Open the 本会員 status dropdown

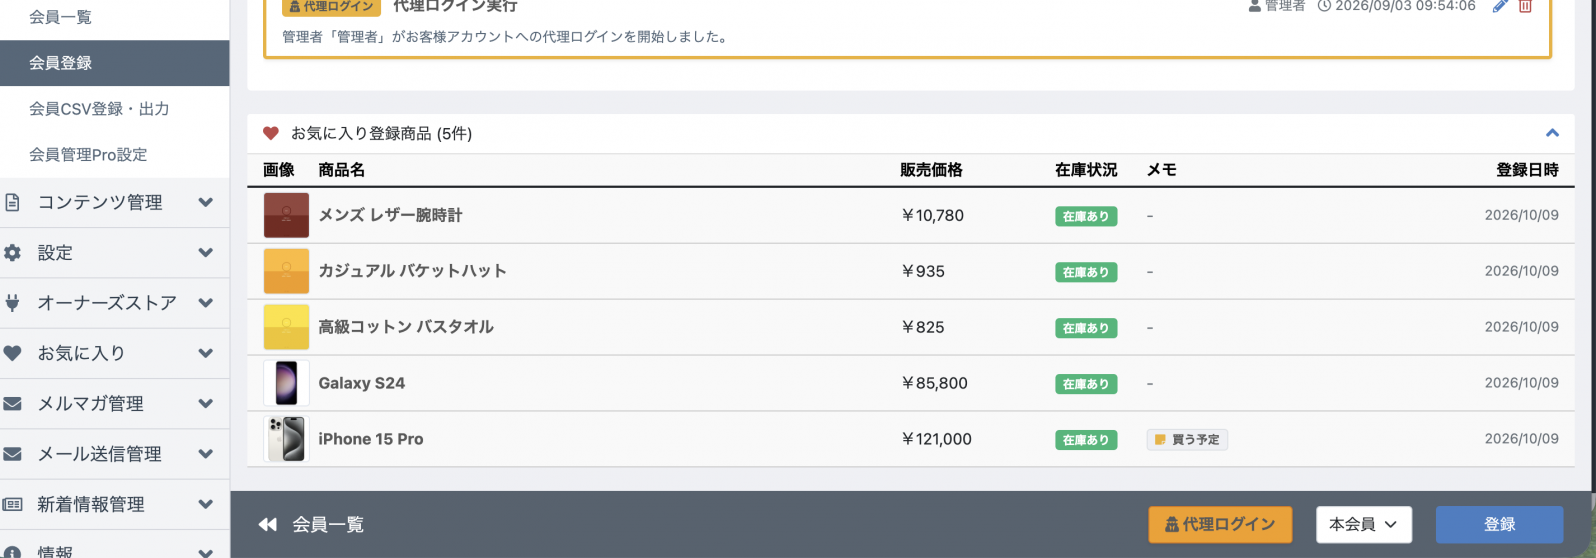pos(1364,525)
